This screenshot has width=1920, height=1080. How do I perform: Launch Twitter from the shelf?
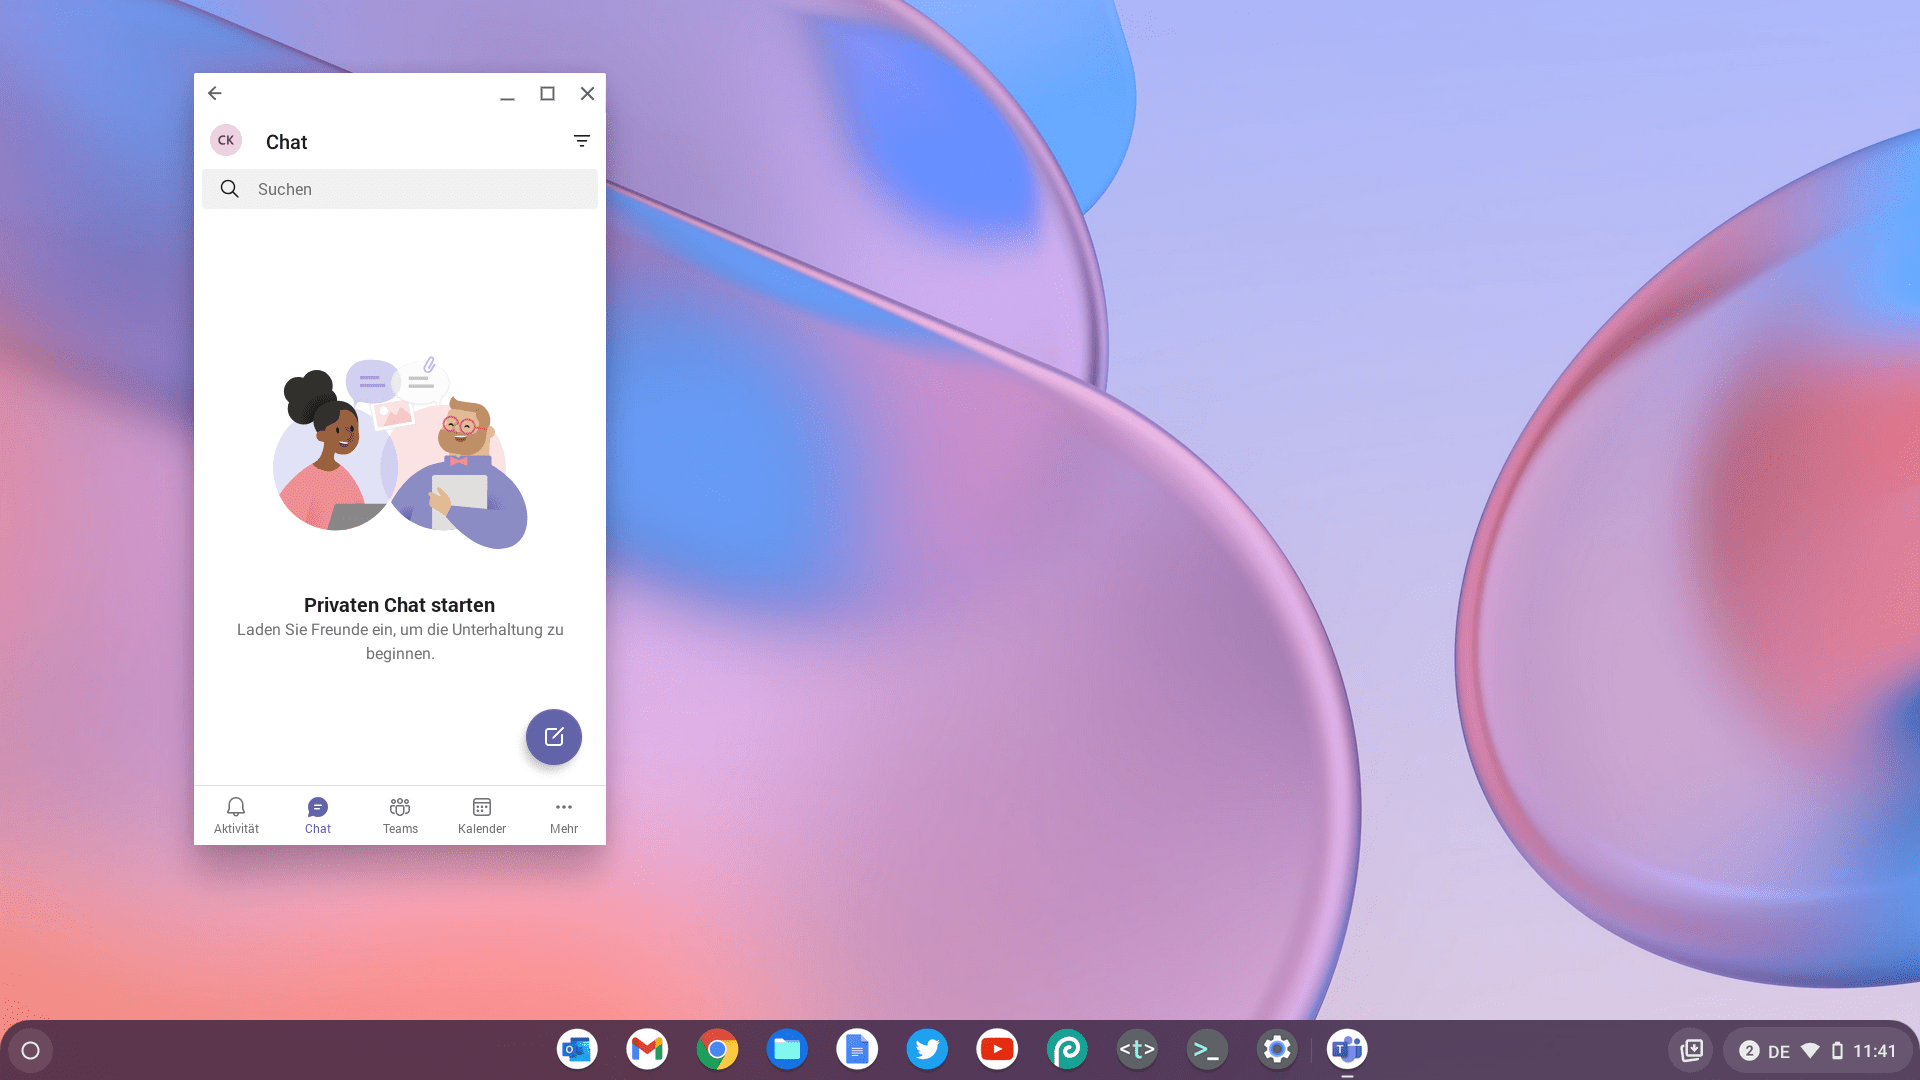pos(927,1049)
